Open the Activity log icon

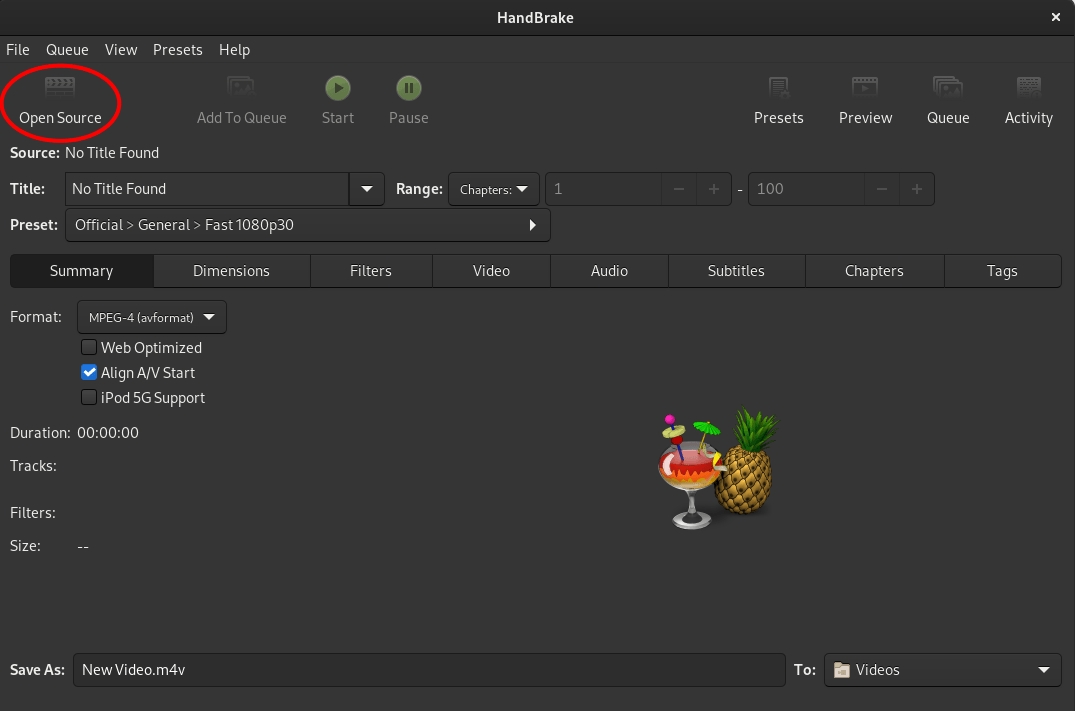point(1028,100)
